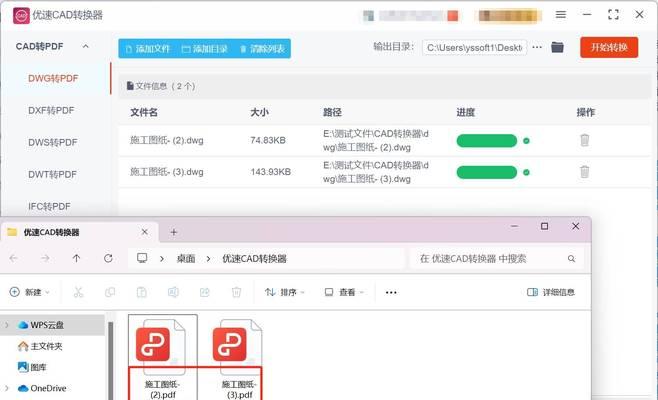Select 主文件夹 in navigation pane
Screen dimensions: 658x400
[x=40, y=346]
